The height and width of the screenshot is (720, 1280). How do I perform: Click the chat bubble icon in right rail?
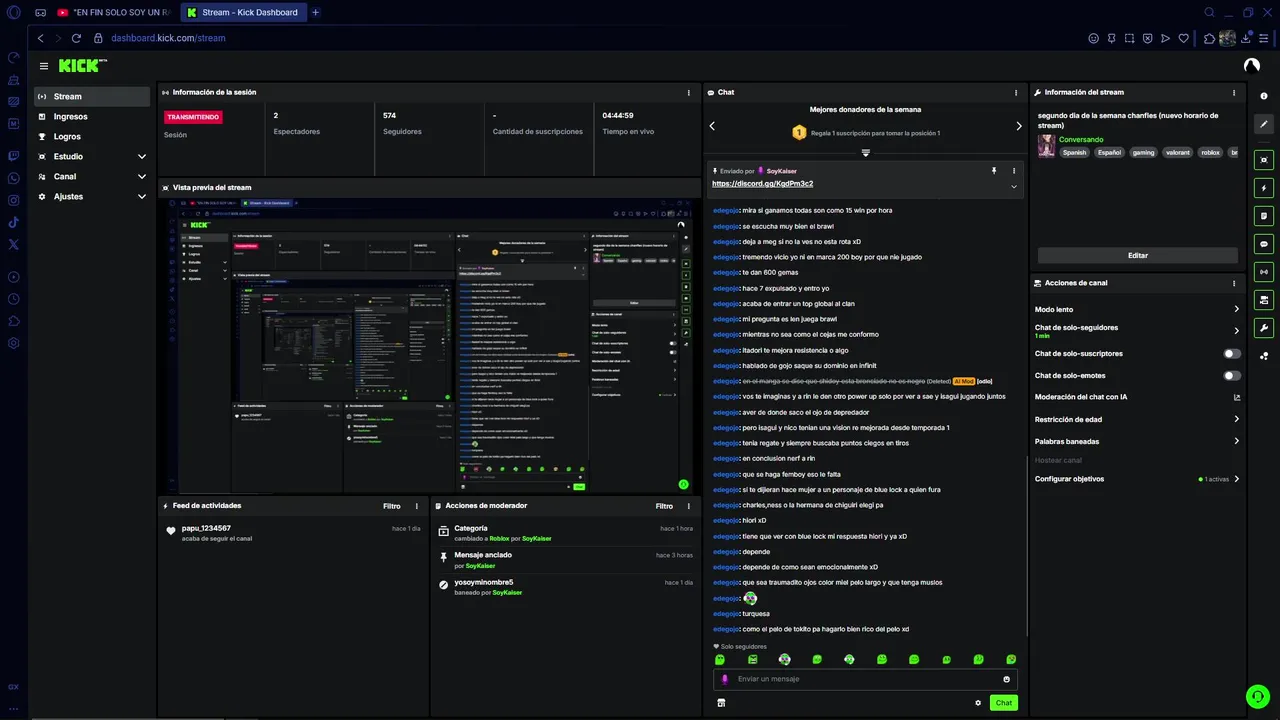click(1264, 244)
